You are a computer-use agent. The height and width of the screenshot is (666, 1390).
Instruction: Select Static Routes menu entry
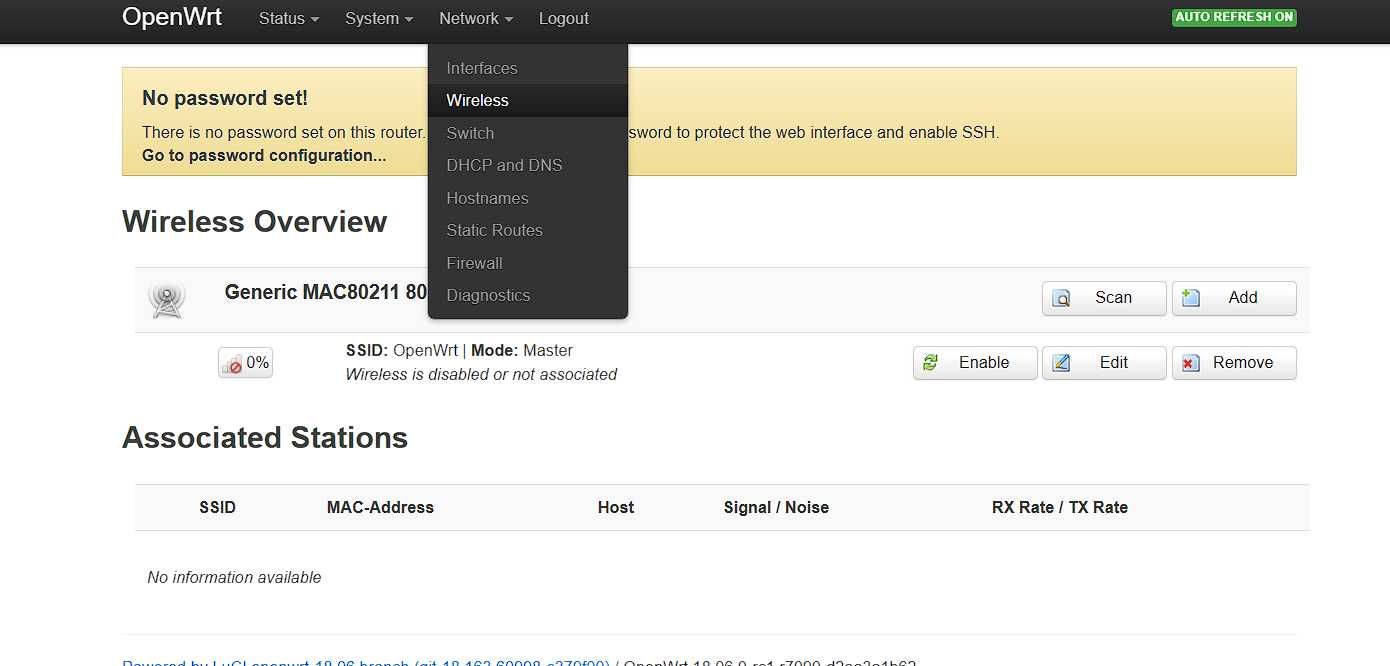coord(528,230)
